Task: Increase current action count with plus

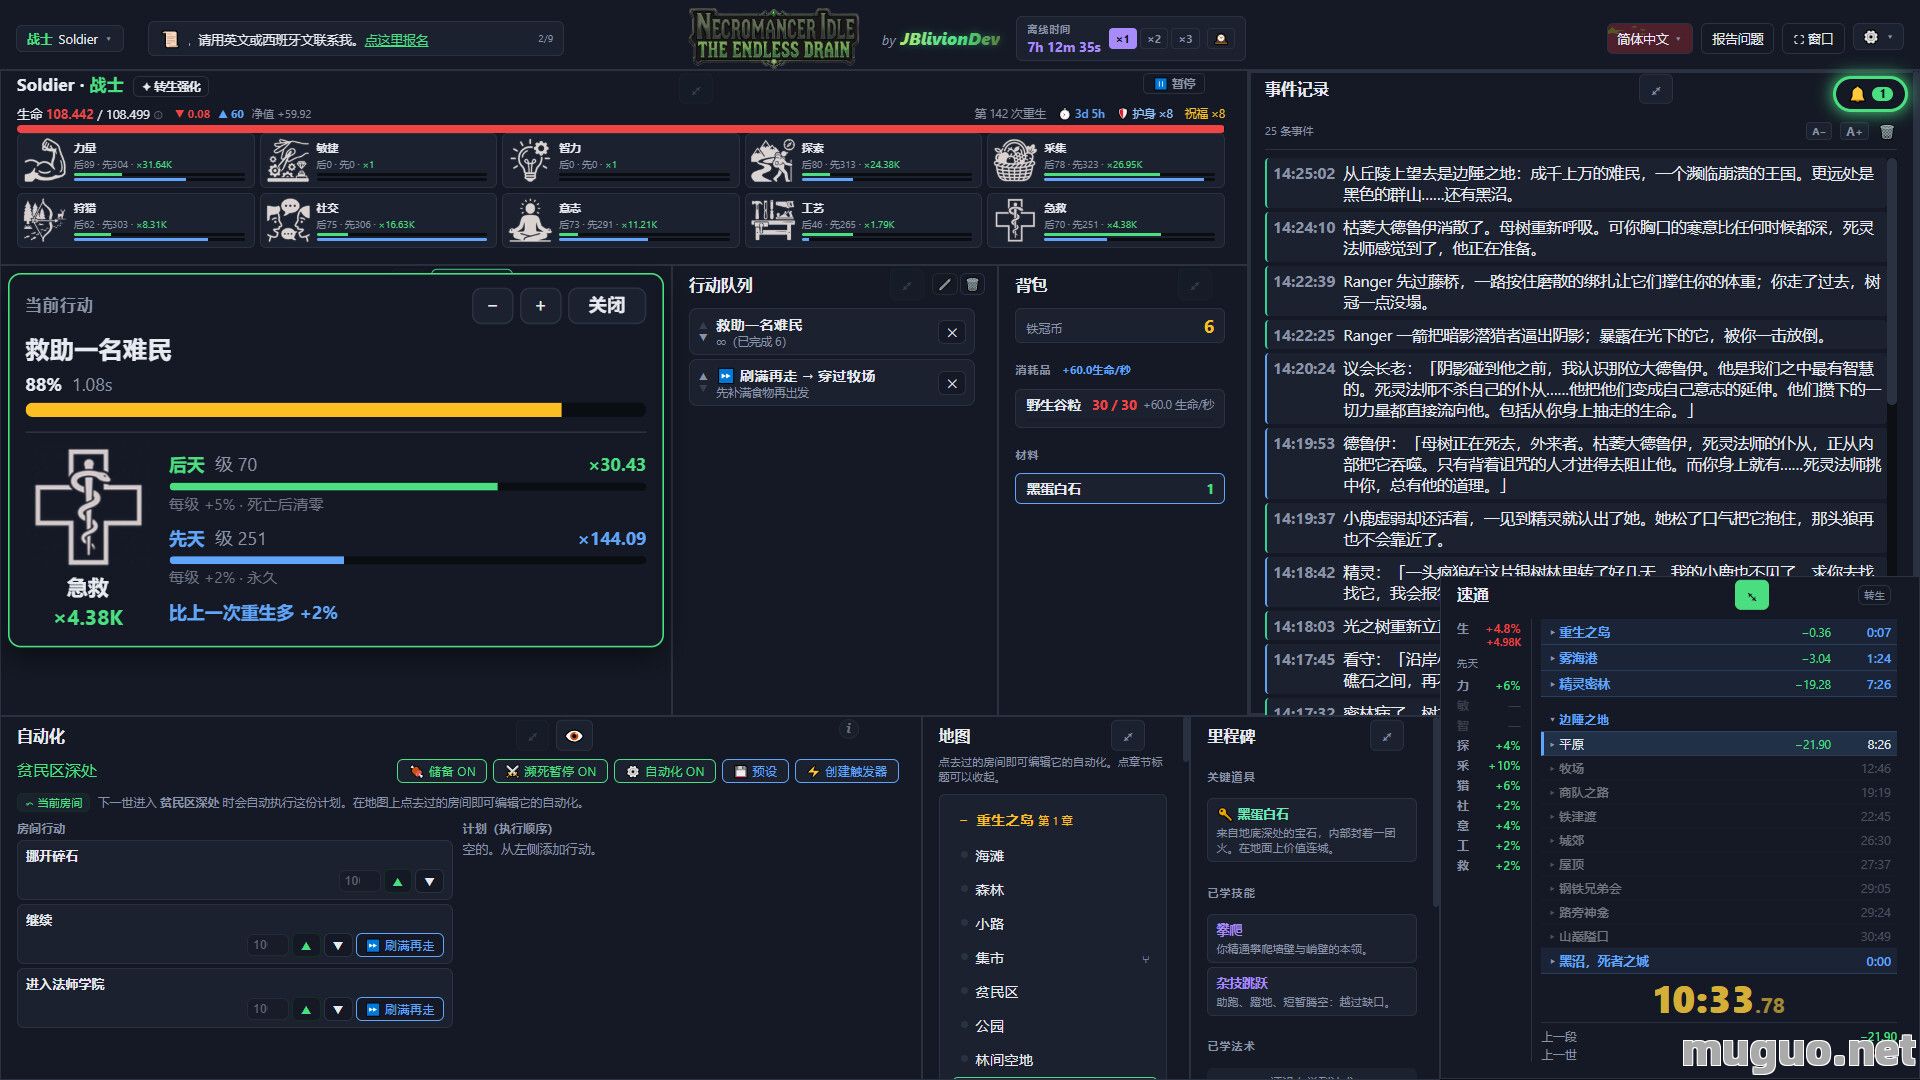Action: [540, 306]
